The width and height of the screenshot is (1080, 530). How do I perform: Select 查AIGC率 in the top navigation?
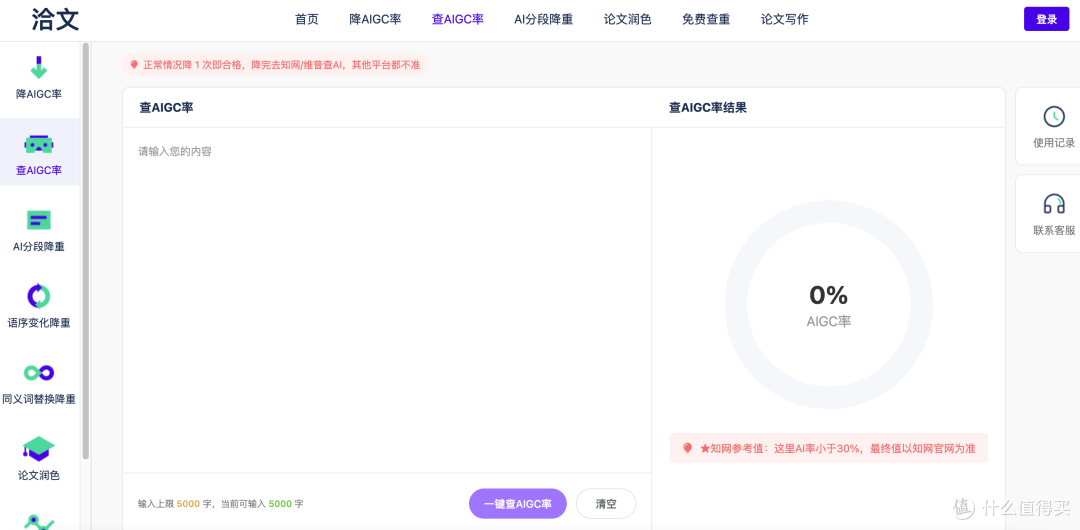(x=458, y=19)
